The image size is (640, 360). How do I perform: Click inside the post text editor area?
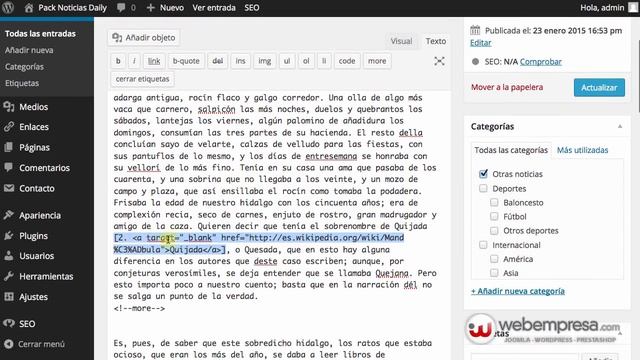coord(279,225)
